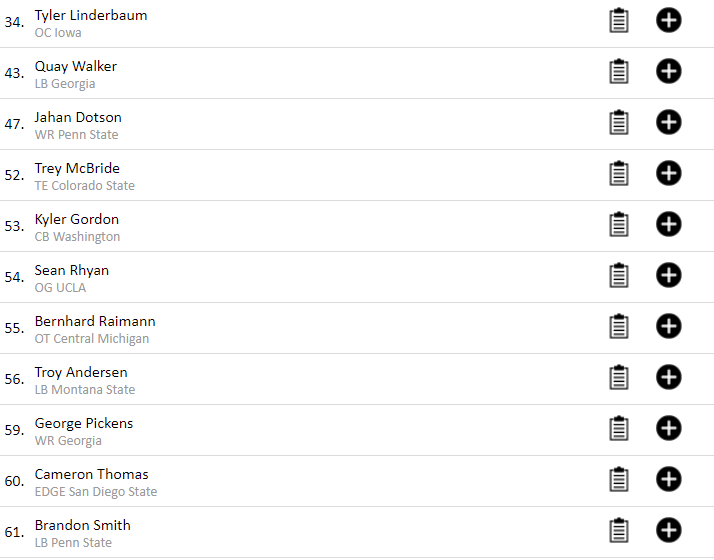714x560 pixels.
Task: Open the clipboard icon beside Jahan Dotson
Action: [619, 122]
